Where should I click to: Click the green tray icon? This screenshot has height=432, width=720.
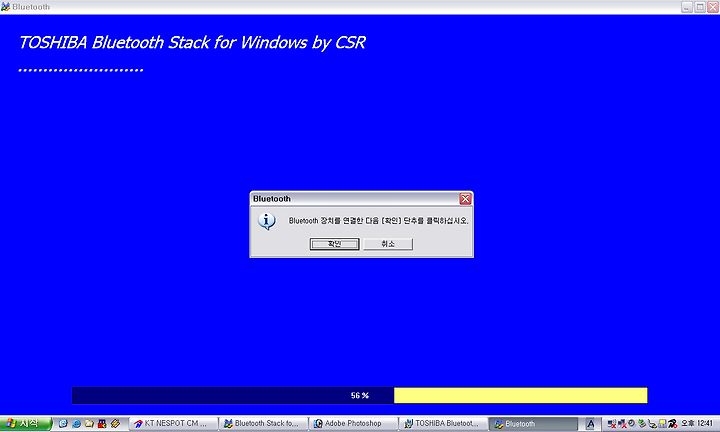(x=642, y=423)
